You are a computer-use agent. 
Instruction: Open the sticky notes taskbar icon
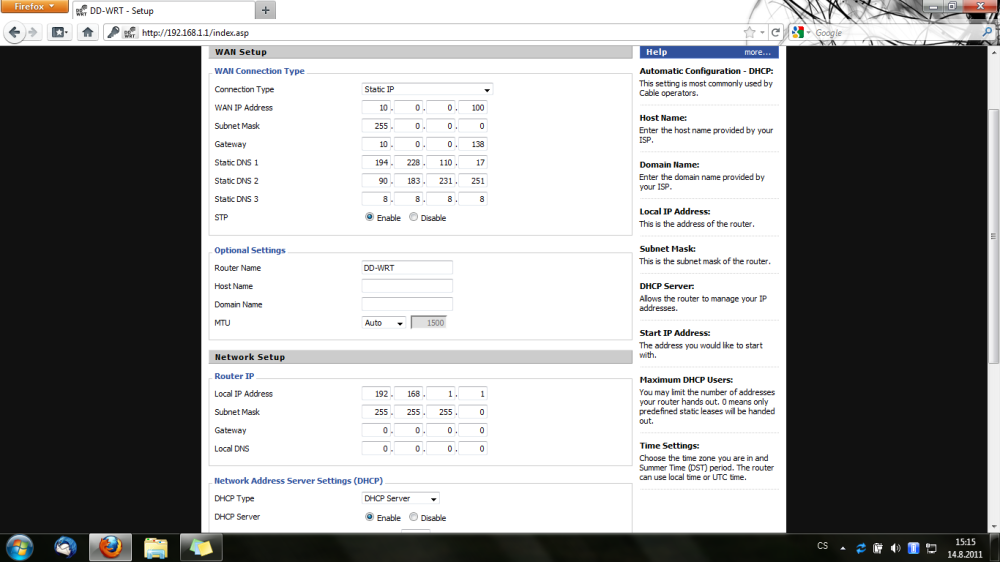coord(201,547)
